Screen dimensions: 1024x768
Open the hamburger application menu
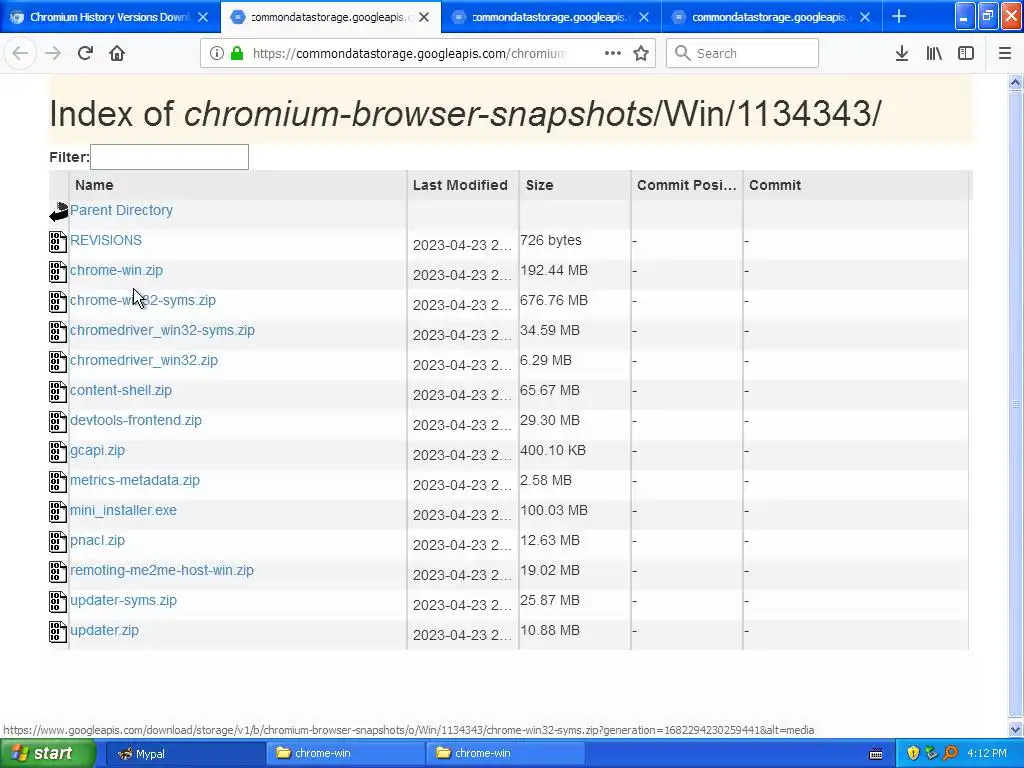coord(1005,53)
